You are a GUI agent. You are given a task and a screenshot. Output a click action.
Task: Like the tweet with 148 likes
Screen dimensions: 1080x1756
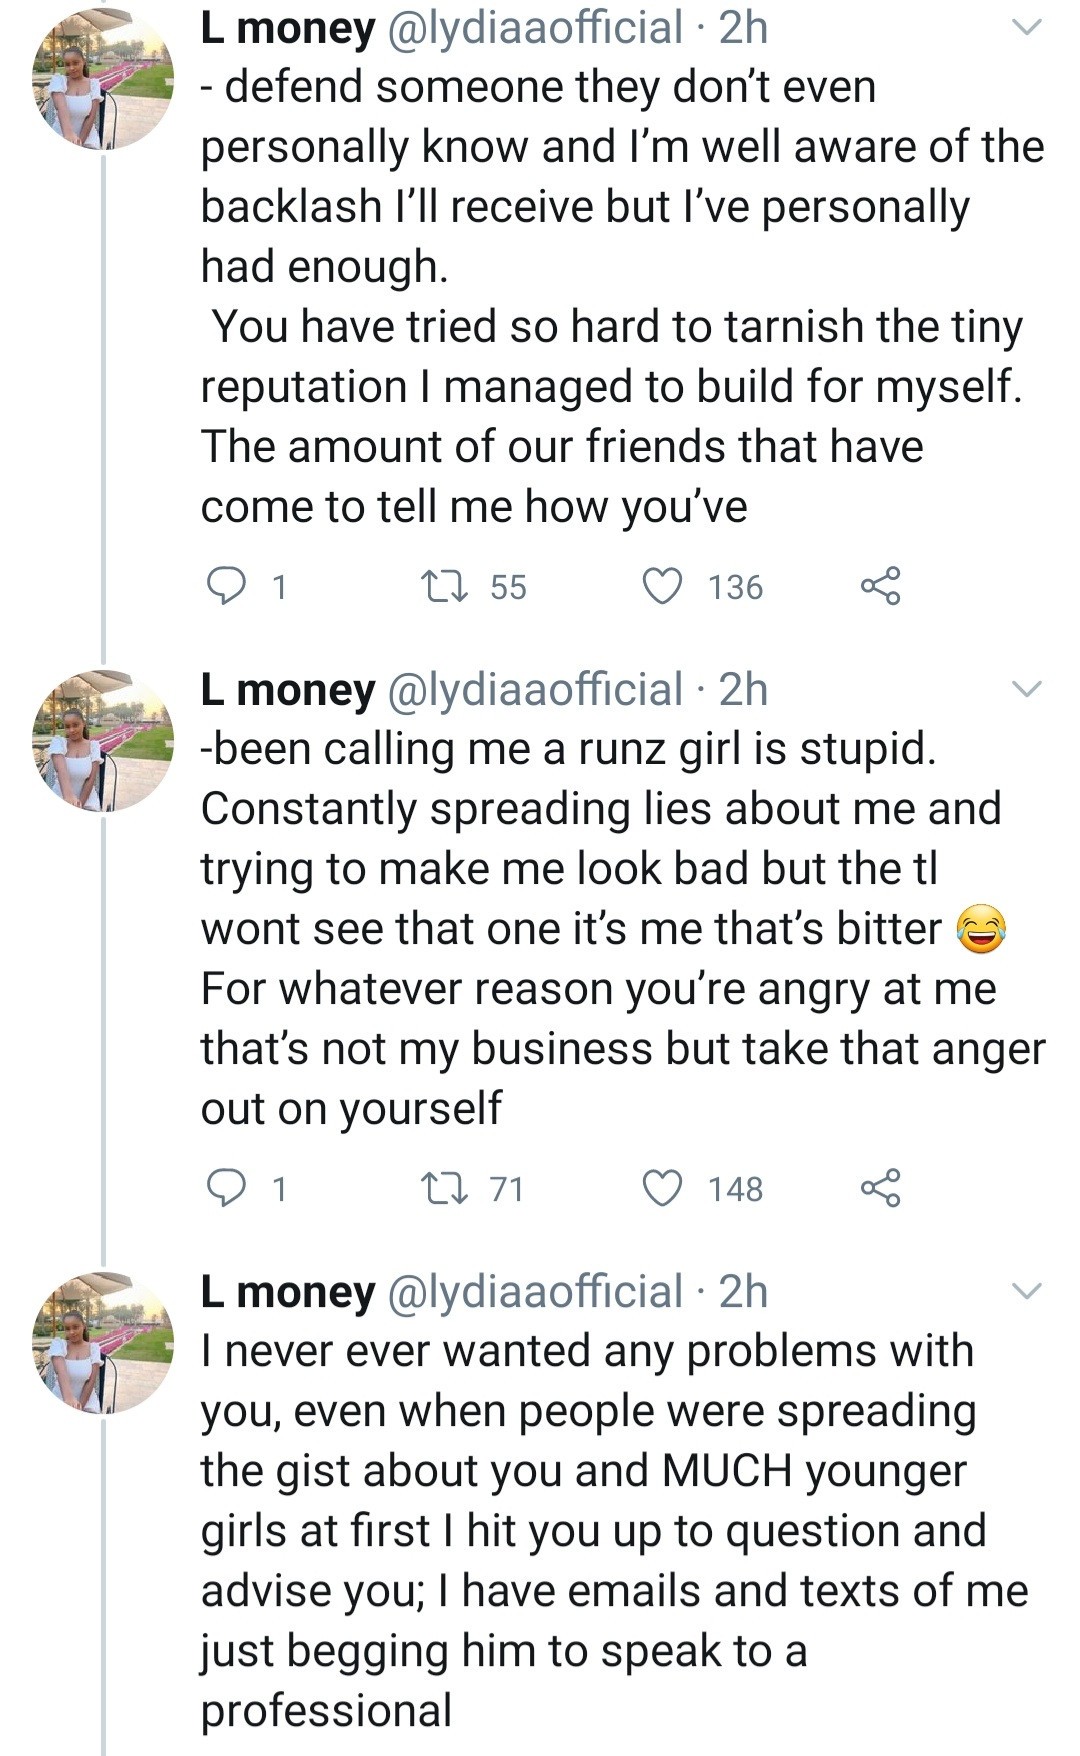[x=662, y=1188]
